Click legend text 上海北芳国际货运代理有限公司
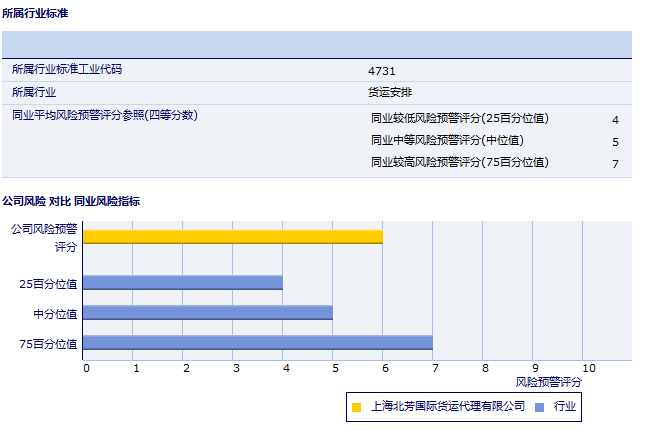 pyautogui.click(x=447, y=407)
